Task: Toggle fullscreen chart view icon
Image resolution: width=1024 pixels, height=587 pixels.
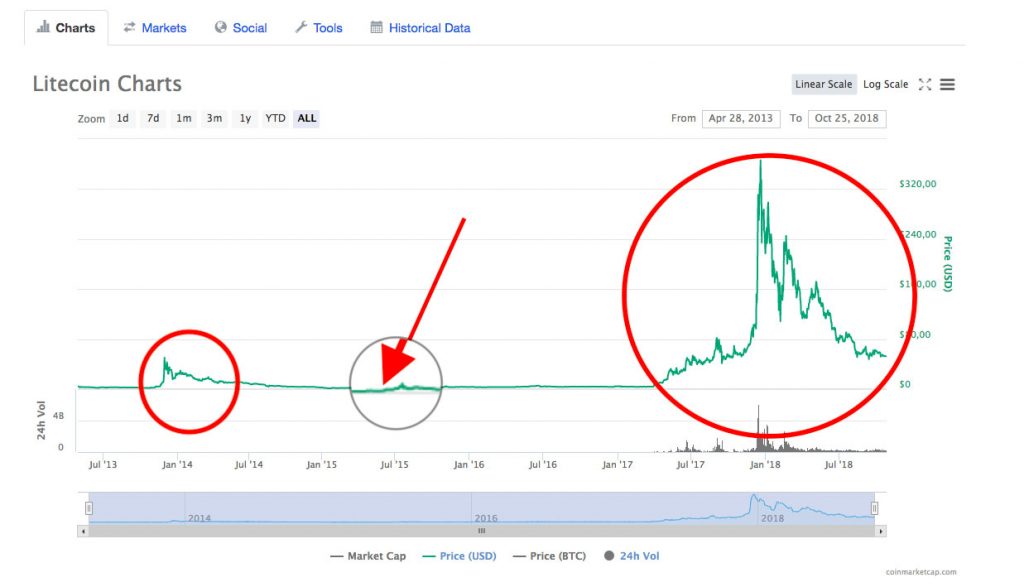Action: click(x=925, y=84)
